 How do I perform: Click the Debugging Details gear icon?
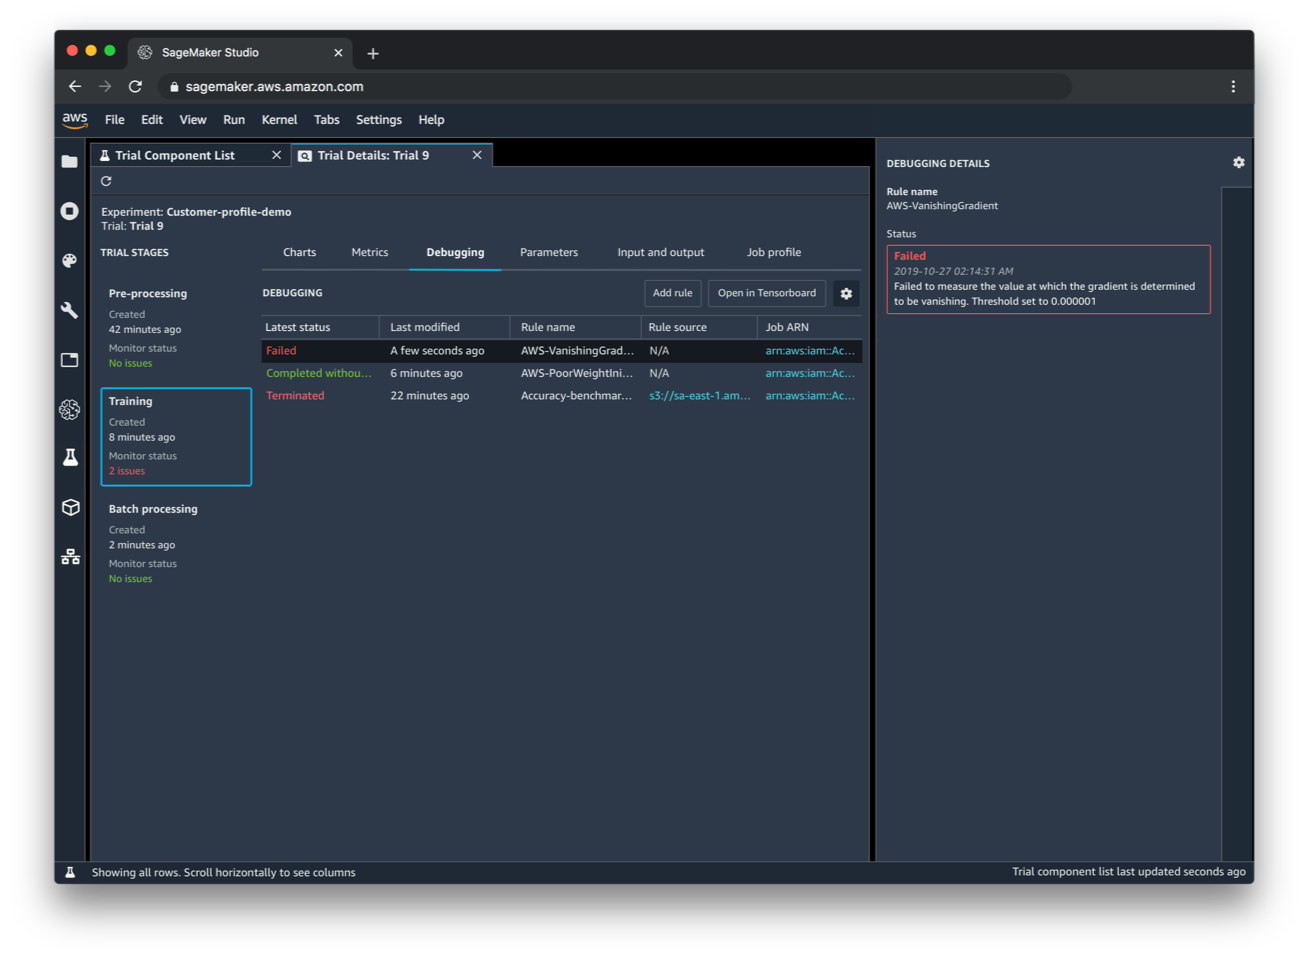[x=1238, y=162]
